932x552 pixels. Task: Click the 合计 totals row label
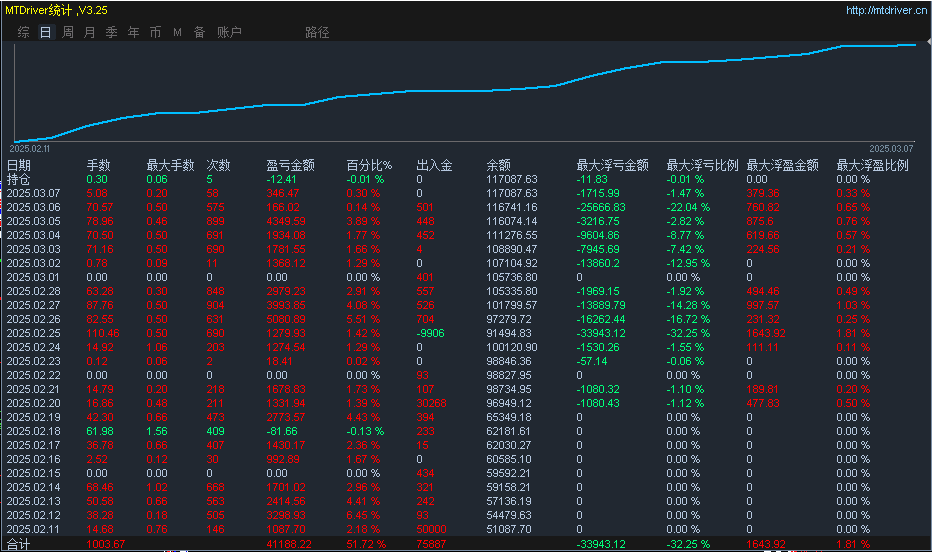pyautogui.click(x=18, y=544)
